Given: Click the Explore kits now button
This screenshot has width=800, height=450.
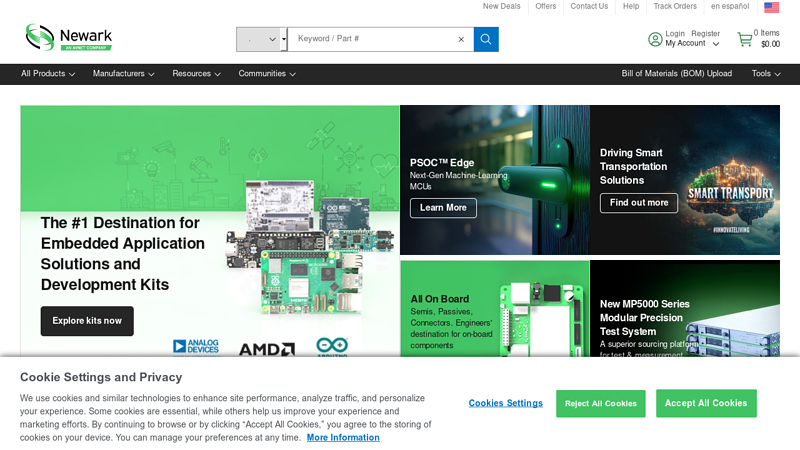Looking at the screenshot, I should 87,321.
